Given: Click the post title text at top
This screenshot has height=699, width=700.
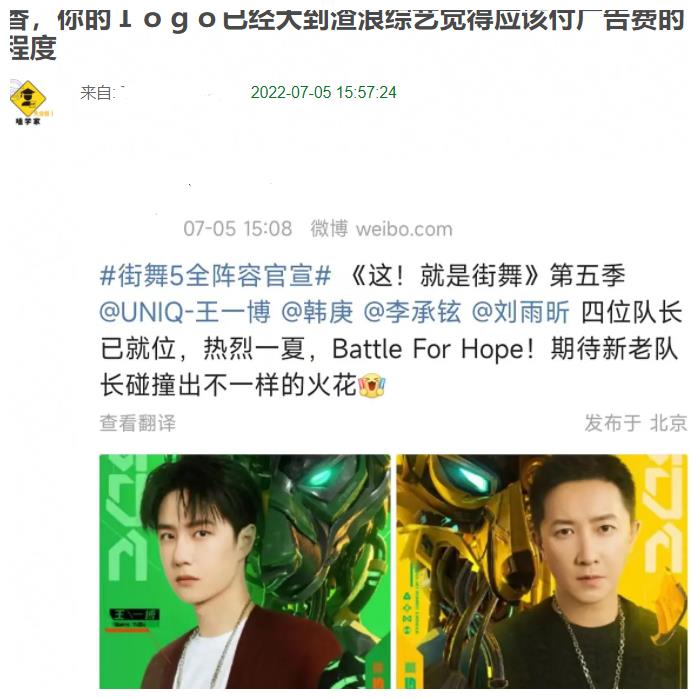Looking at the screenshot, I should click(x=347, y=34).
